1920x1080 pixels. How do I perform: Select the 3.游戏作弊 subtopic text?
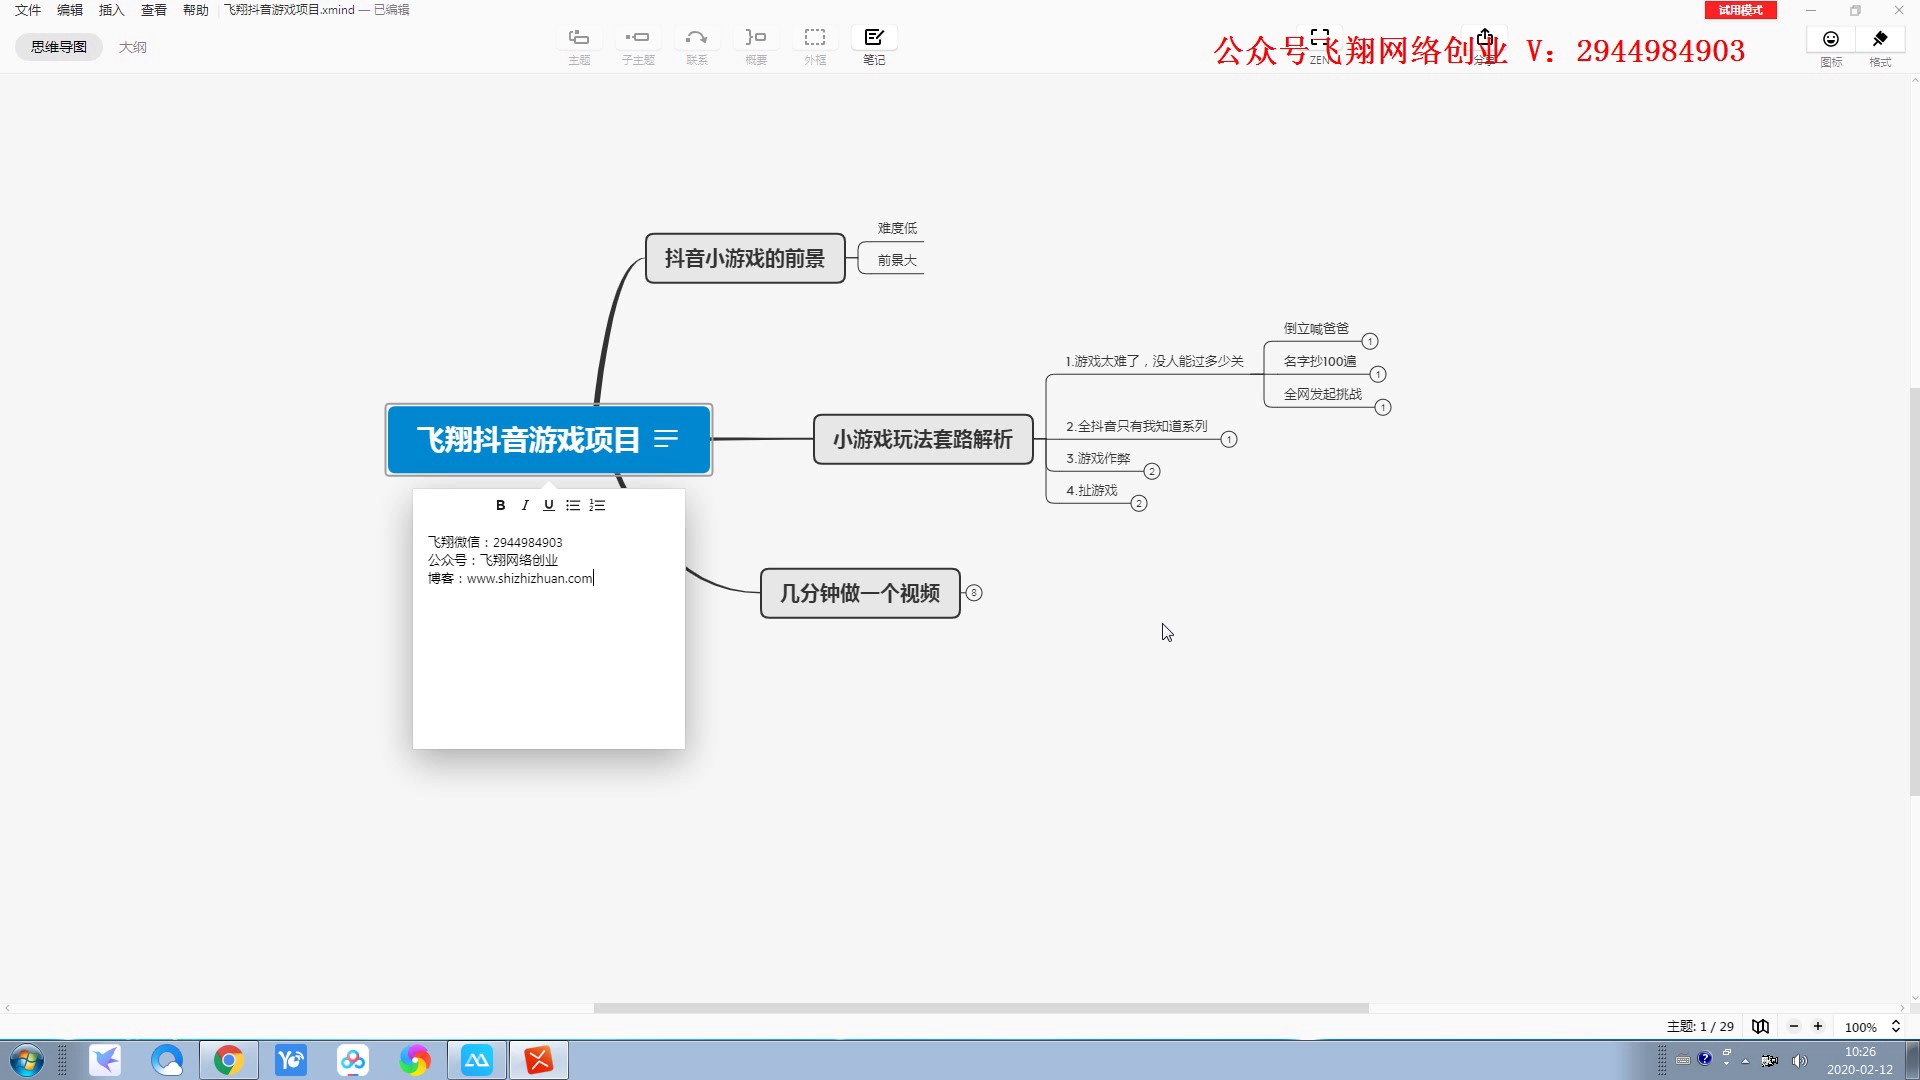pos(1098,458)
